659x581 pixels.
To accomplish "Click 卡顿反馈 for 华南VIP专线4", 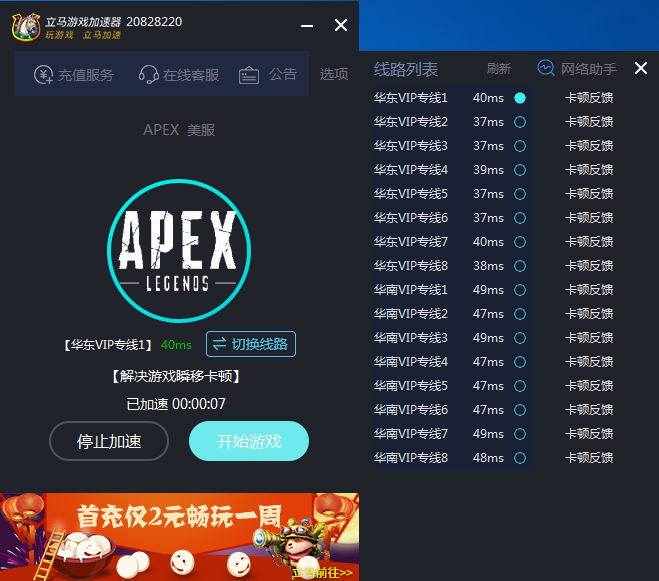I will (x=589, y=362).
